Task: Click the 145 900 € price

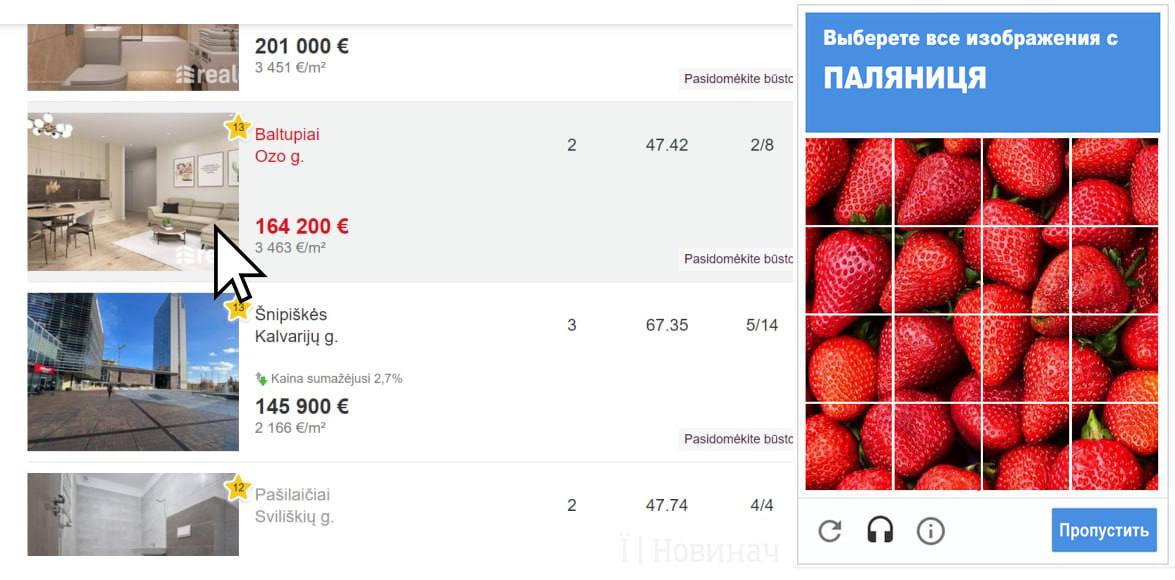Action: click(x=301, y=407)
